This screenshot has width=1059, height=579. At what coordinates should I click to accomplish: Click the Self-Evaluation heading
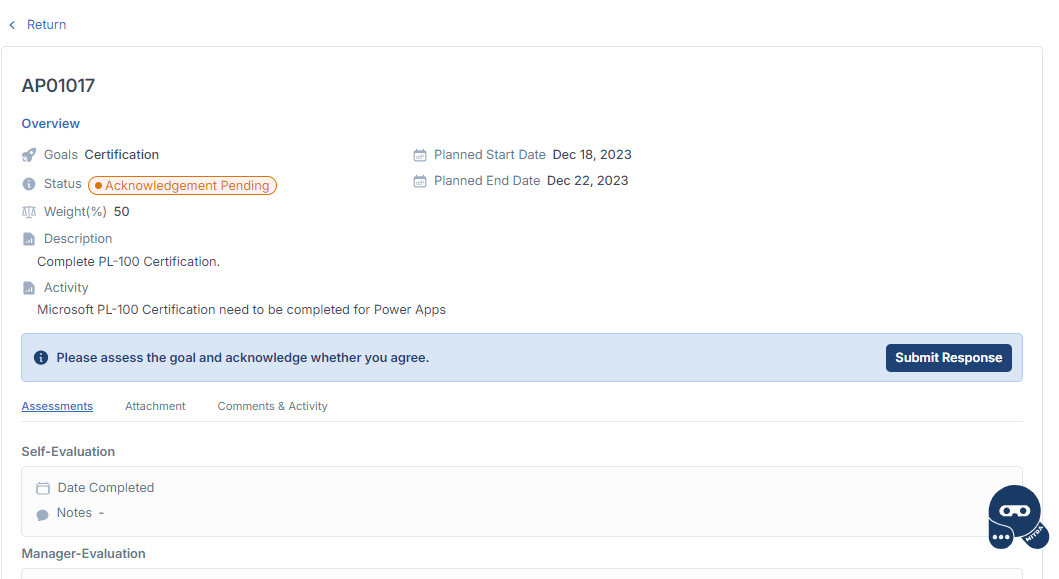68,451
